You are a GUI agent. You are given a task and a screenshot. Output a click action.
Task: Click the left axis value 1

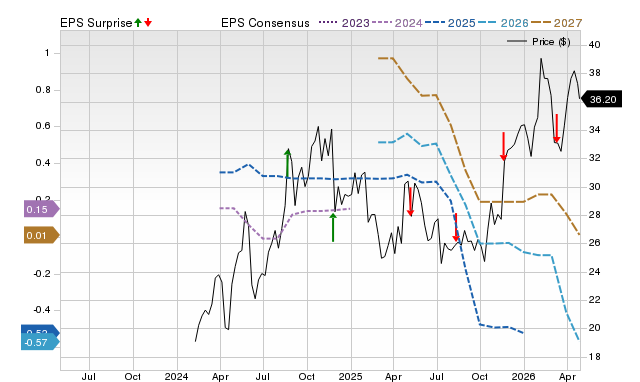point(47,53)
